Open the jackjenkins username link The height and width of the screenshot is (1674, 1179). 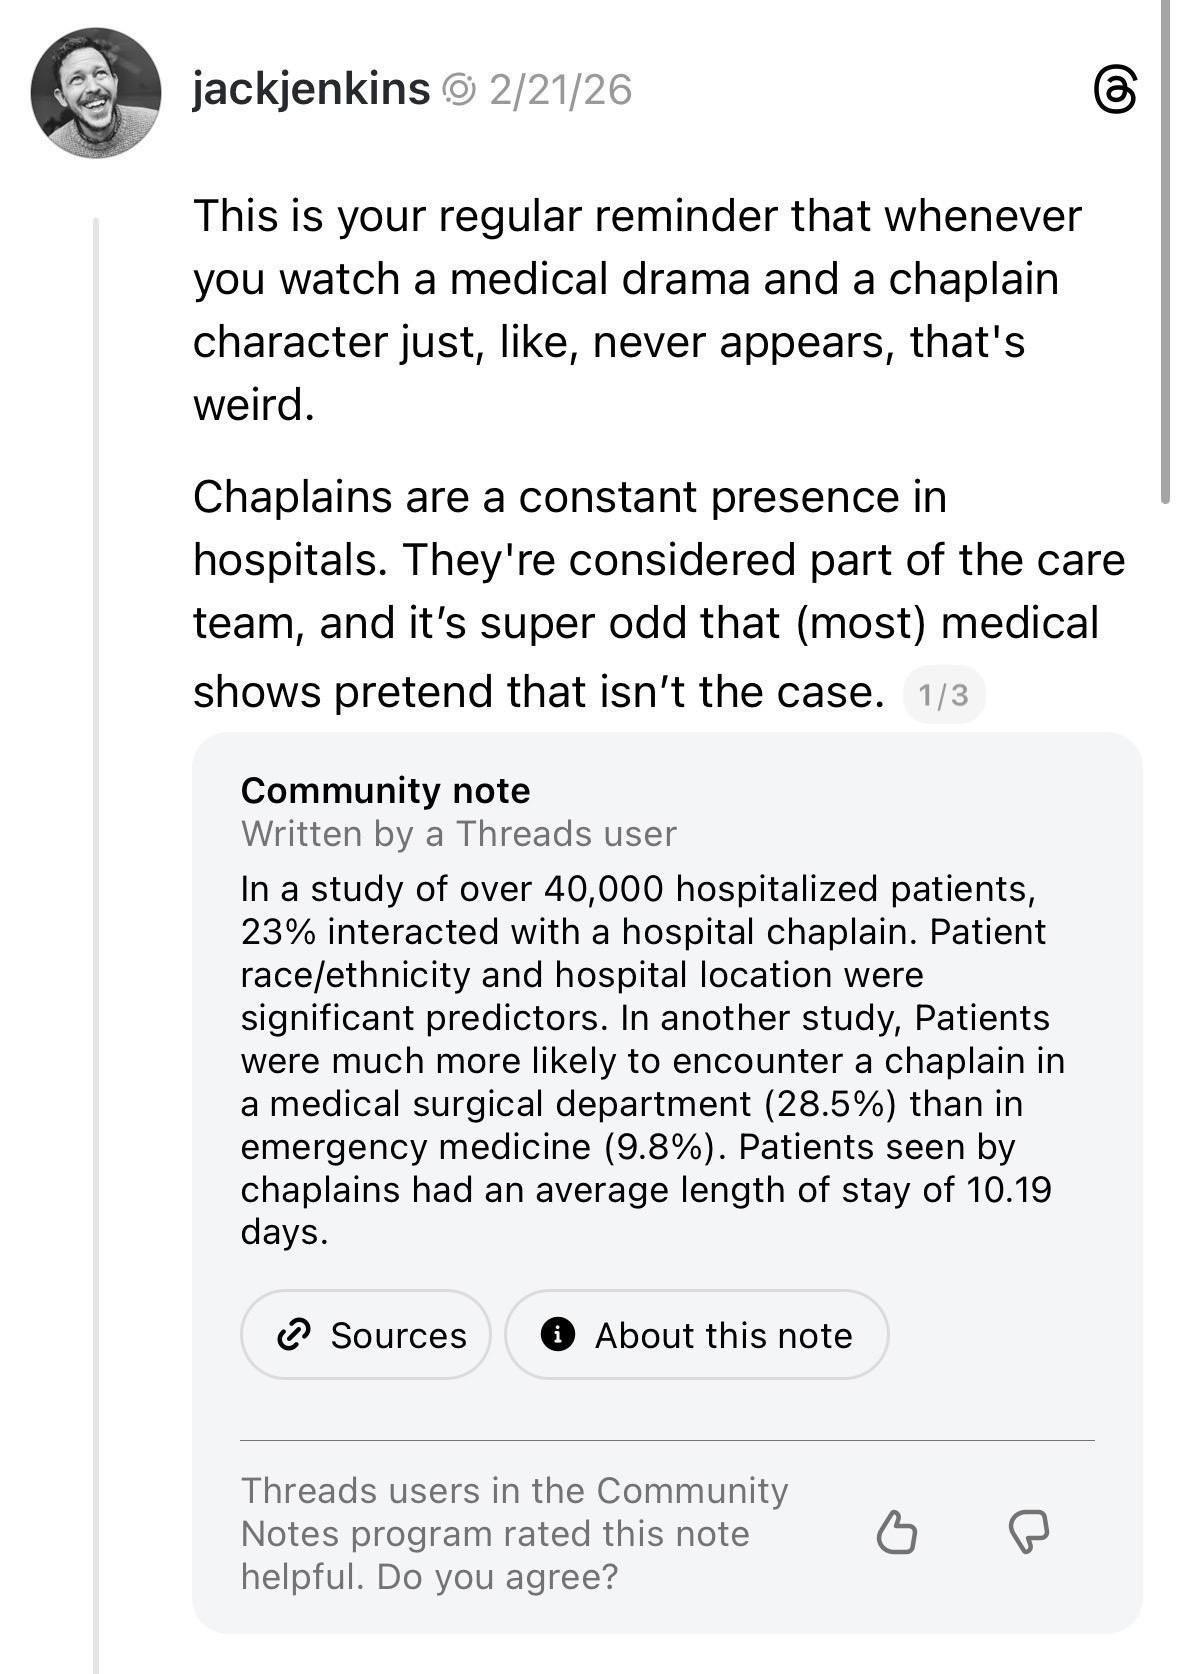(311, 89)
